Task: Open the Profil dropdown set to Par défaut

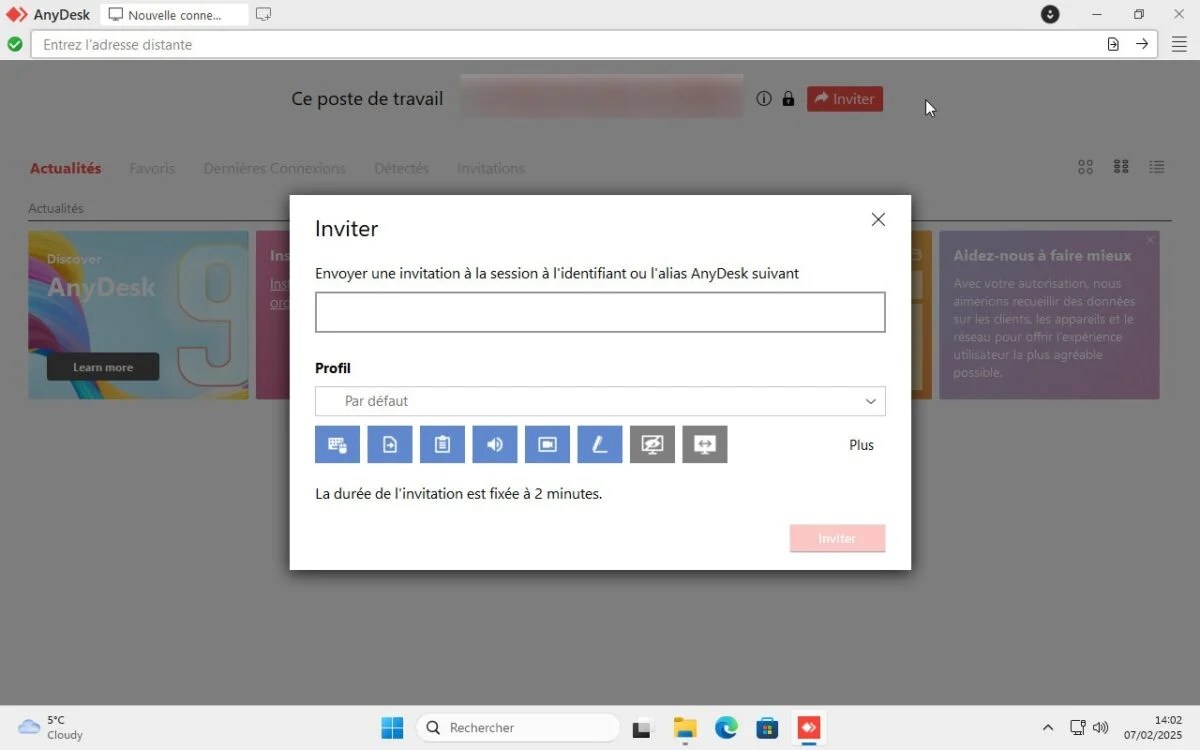Action: 600,401
